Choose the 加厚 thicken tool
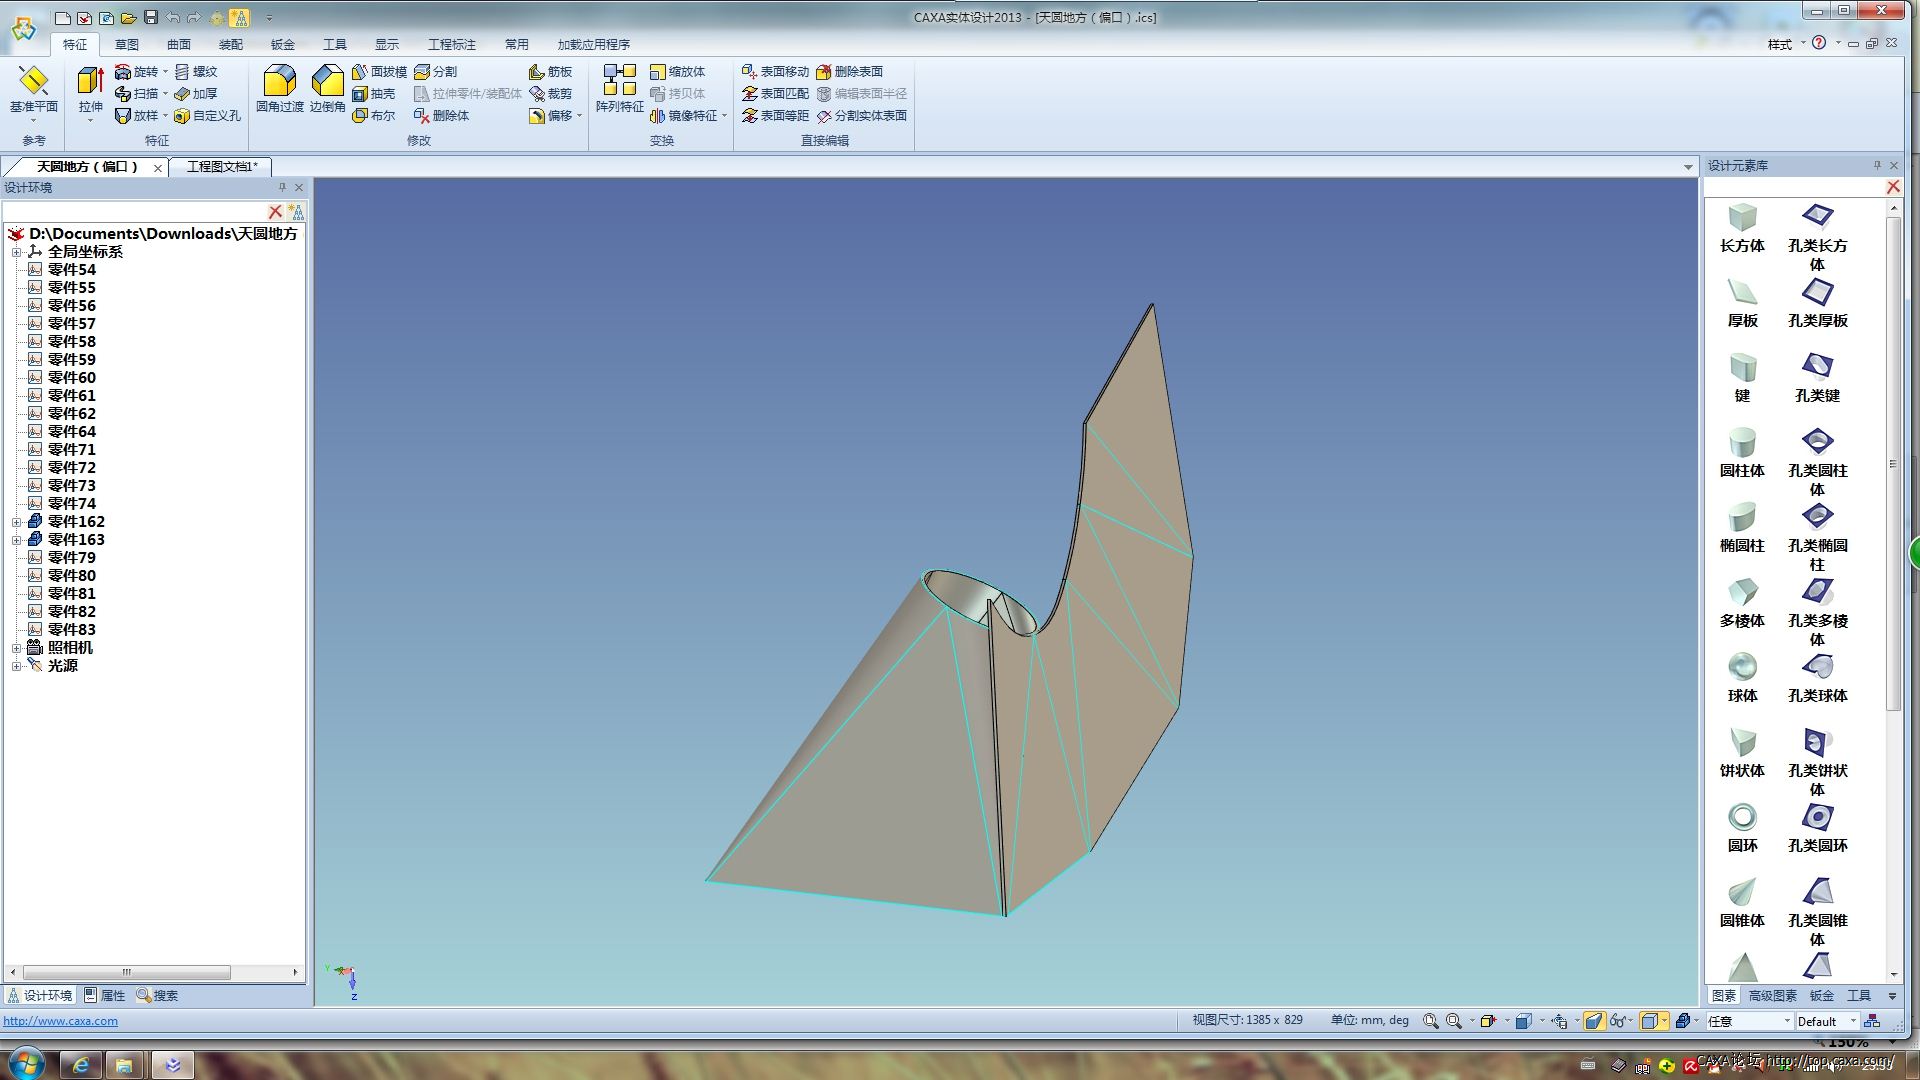 (x=196, y=94)
